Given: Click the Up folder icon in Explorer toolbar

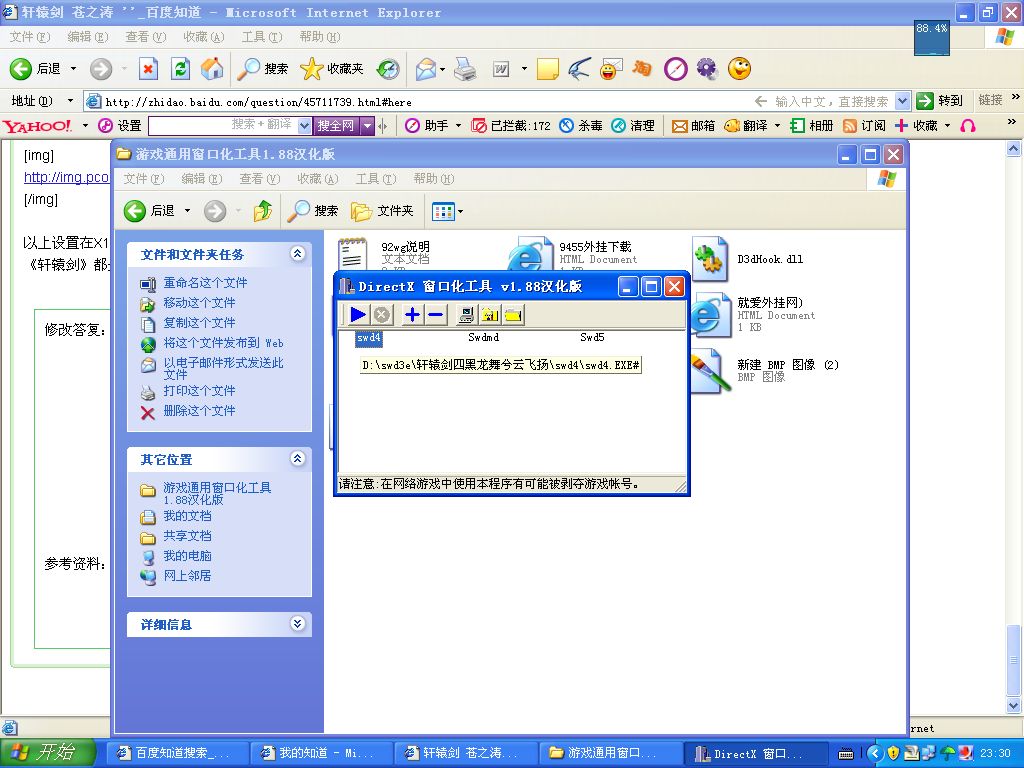Looking at the screenshot, I should [x=262, y=210].
